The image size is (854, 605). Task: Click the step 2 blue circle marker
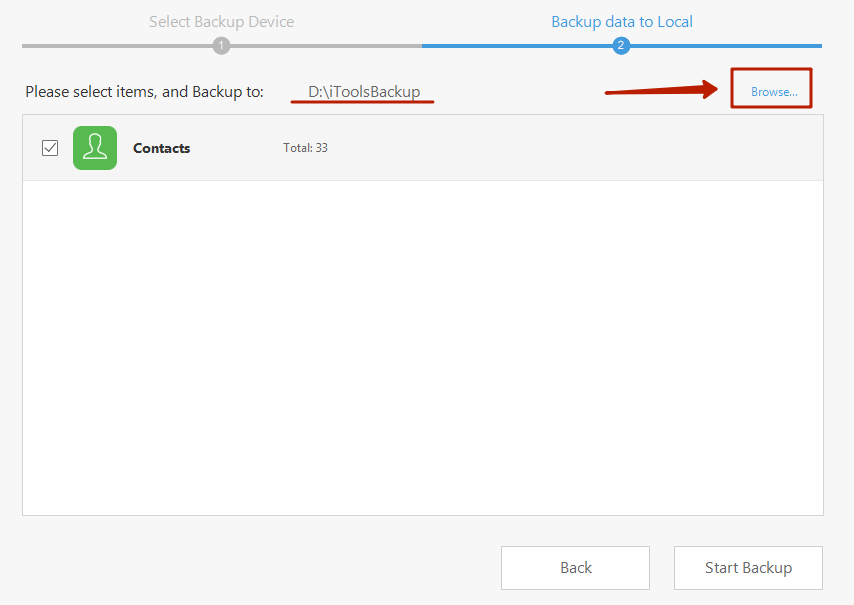[621, 46]
